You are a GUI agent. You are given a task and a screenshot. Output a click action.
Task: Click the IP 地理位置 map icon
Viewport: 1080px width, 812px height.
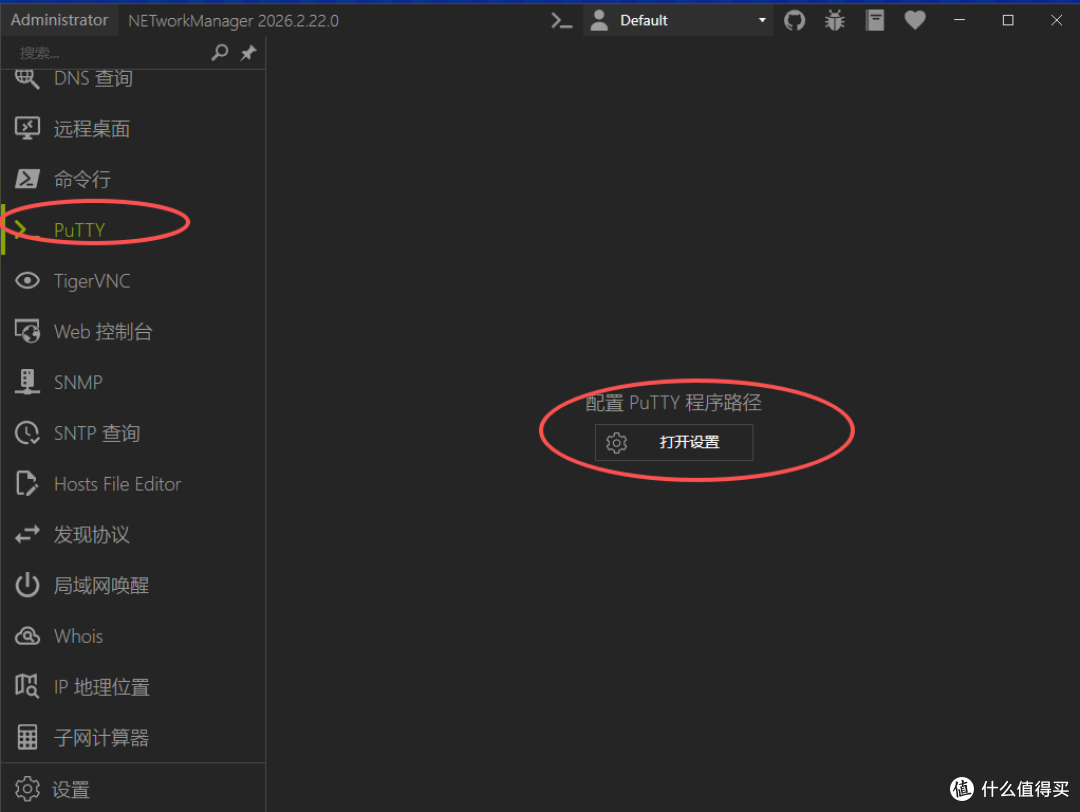27,686
